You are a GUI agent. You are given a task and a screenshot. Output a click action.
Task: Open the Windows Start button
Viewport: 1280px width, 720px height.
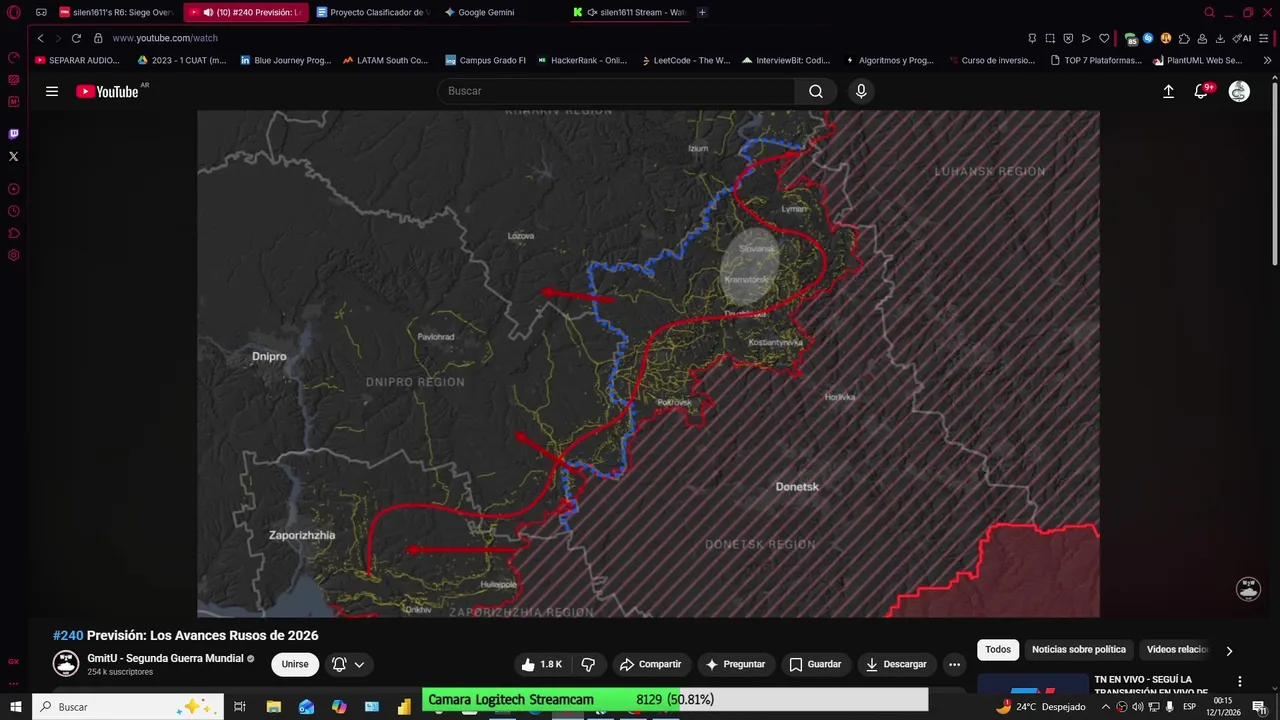(15, 707)
